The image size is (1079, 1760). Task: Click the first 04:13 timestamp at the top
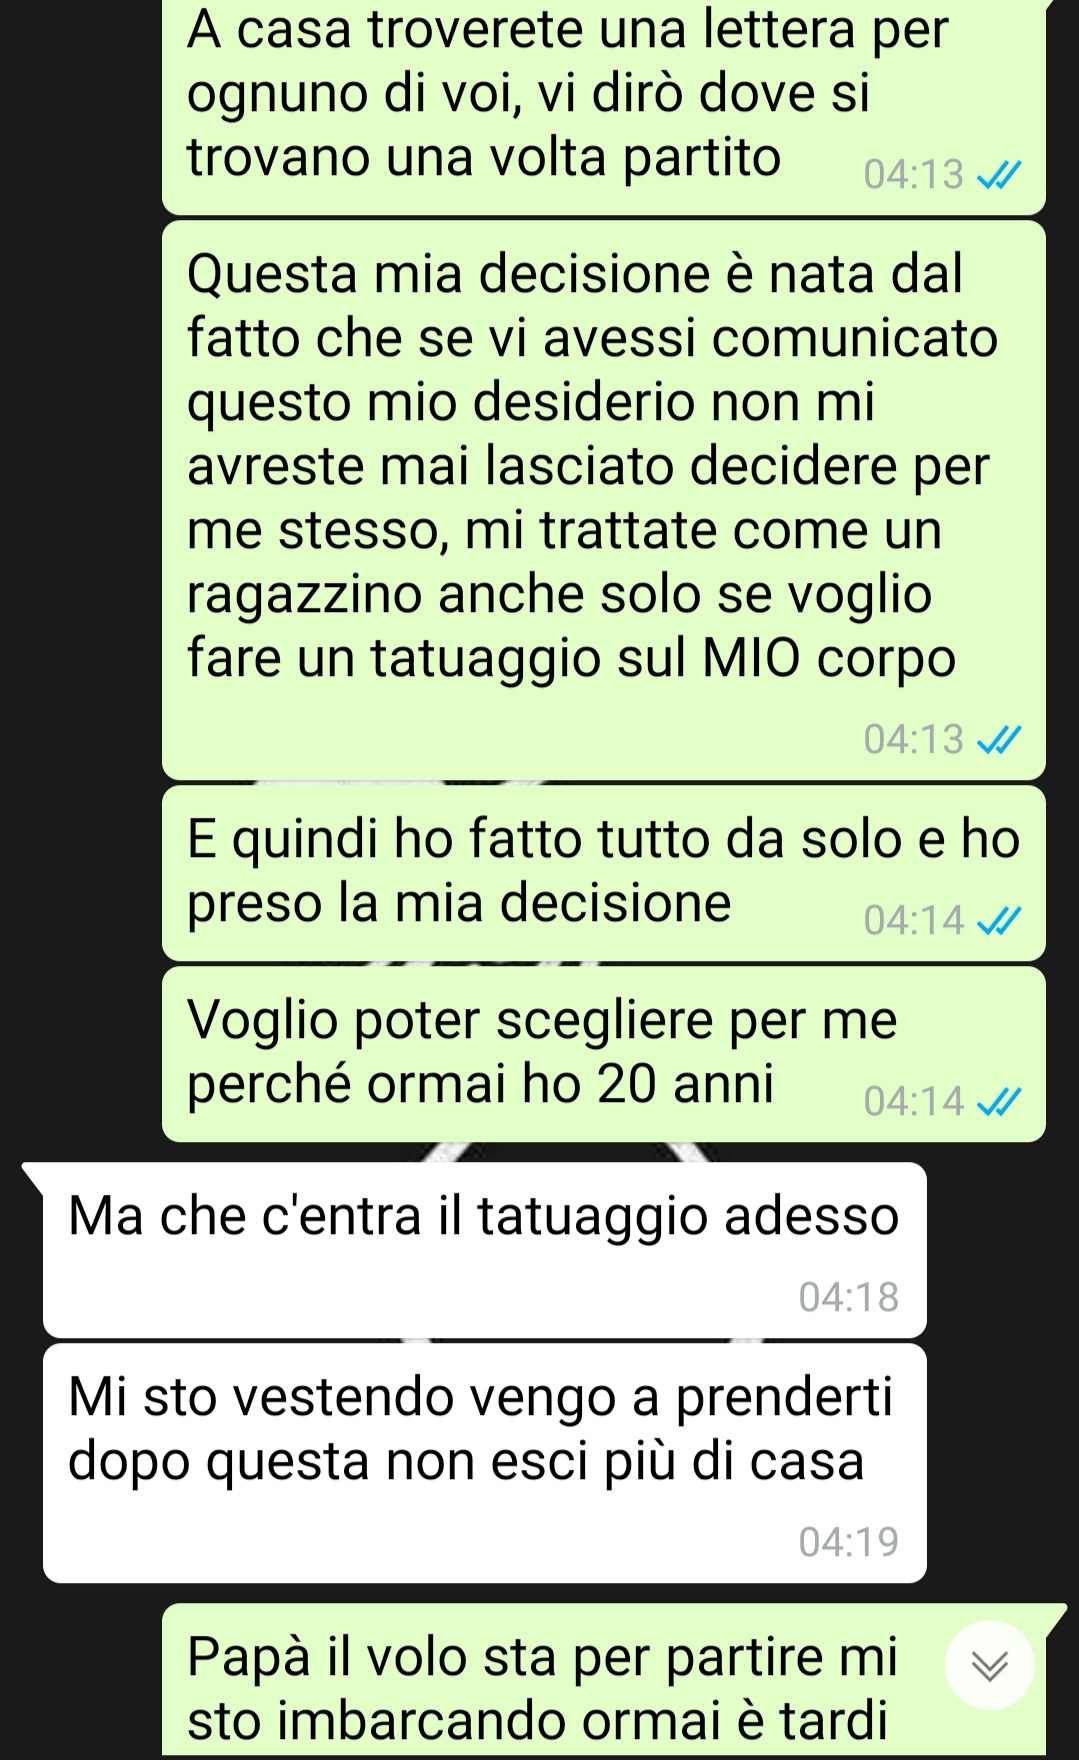click(x=914, y=176)
